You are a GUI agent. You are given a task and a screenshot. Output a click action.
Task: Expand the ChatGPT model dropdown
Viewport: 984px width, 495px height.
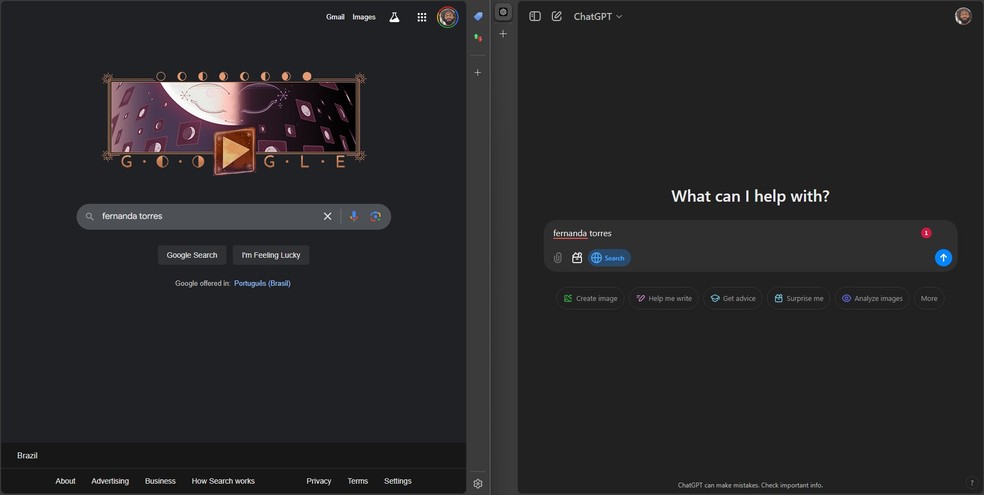coord(597,16)
